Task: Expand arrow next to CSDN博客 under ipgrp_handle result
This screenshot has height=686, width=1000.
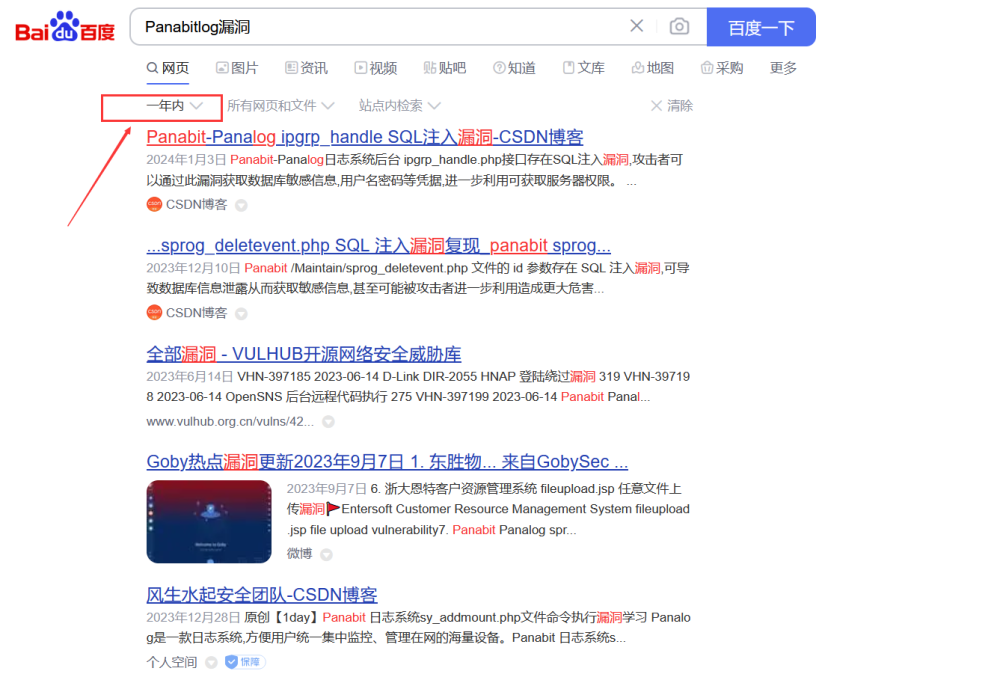Action: pyautogui.click(x=241, y=205)
